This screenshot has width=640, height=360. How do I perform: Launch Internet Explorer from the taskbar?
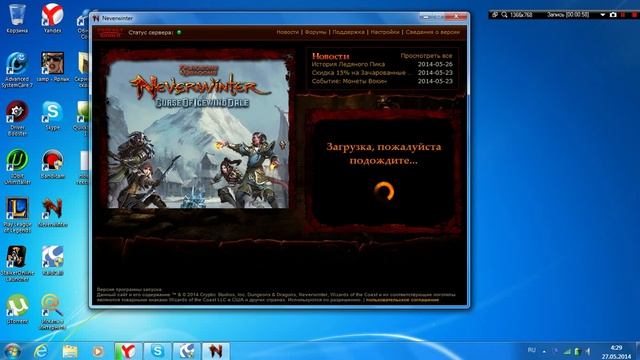coord(41,351)
